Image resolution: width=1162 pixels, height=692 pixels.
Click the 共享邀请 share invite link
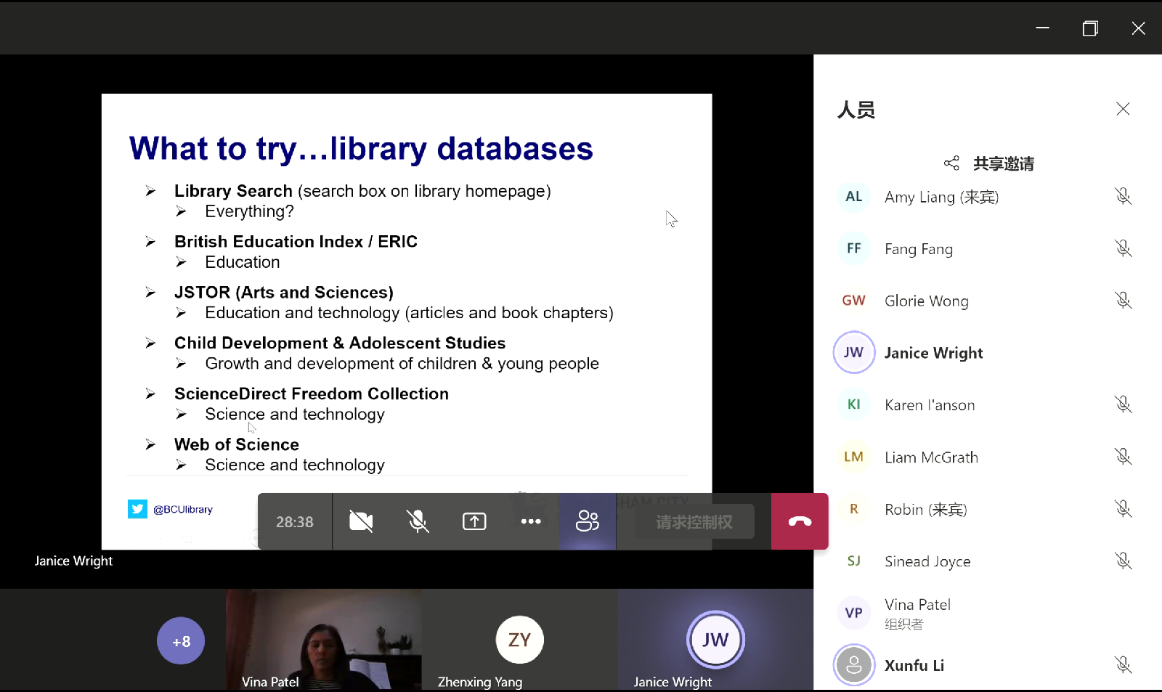[x=1003, y=164]
